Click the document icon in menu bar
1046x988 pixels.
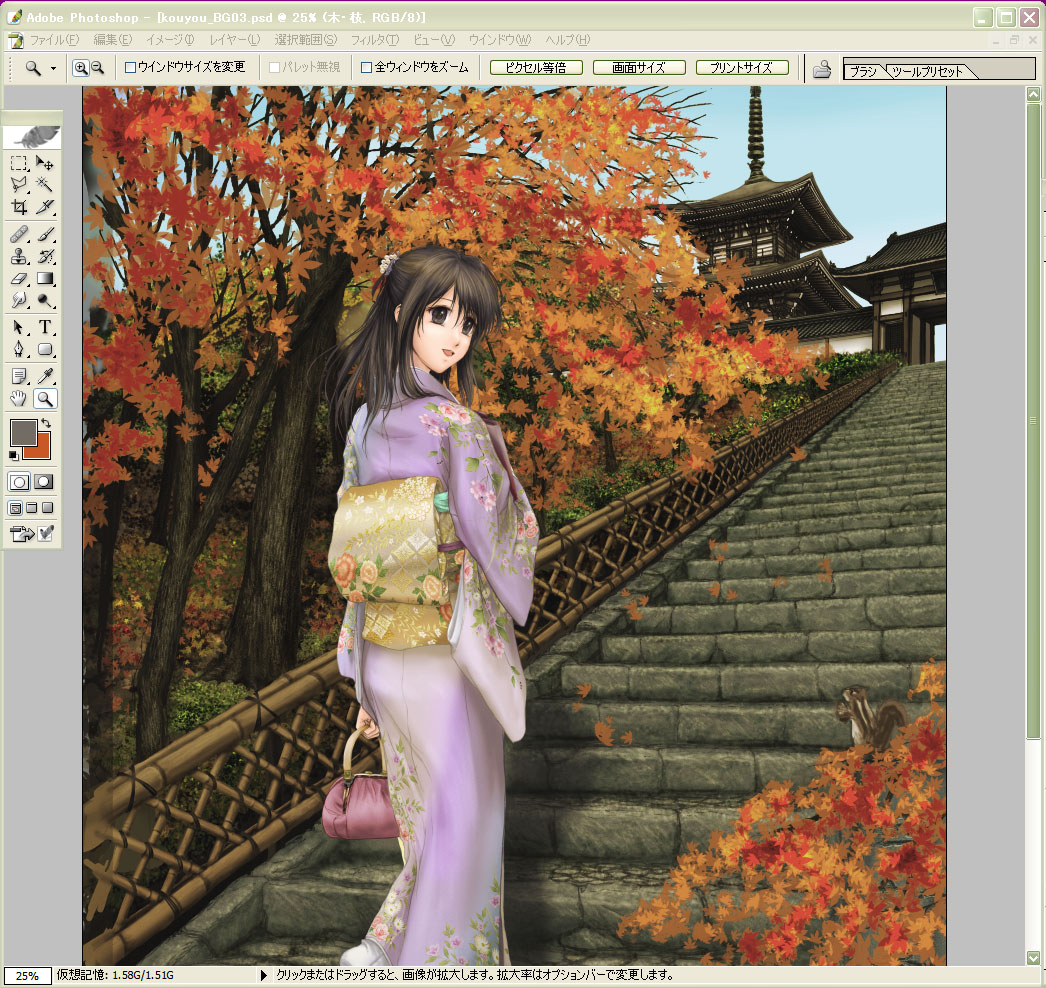(x=15, y=40)
